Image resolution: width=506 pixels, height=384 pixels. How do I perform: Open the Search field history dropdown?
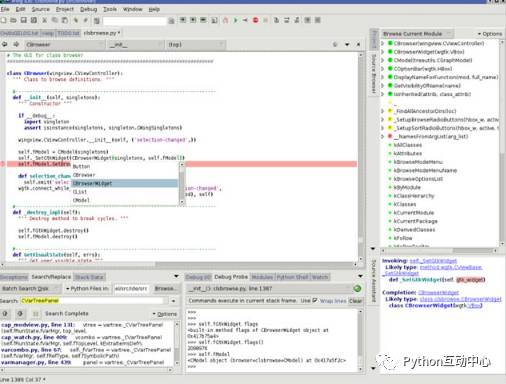point(173,301)
